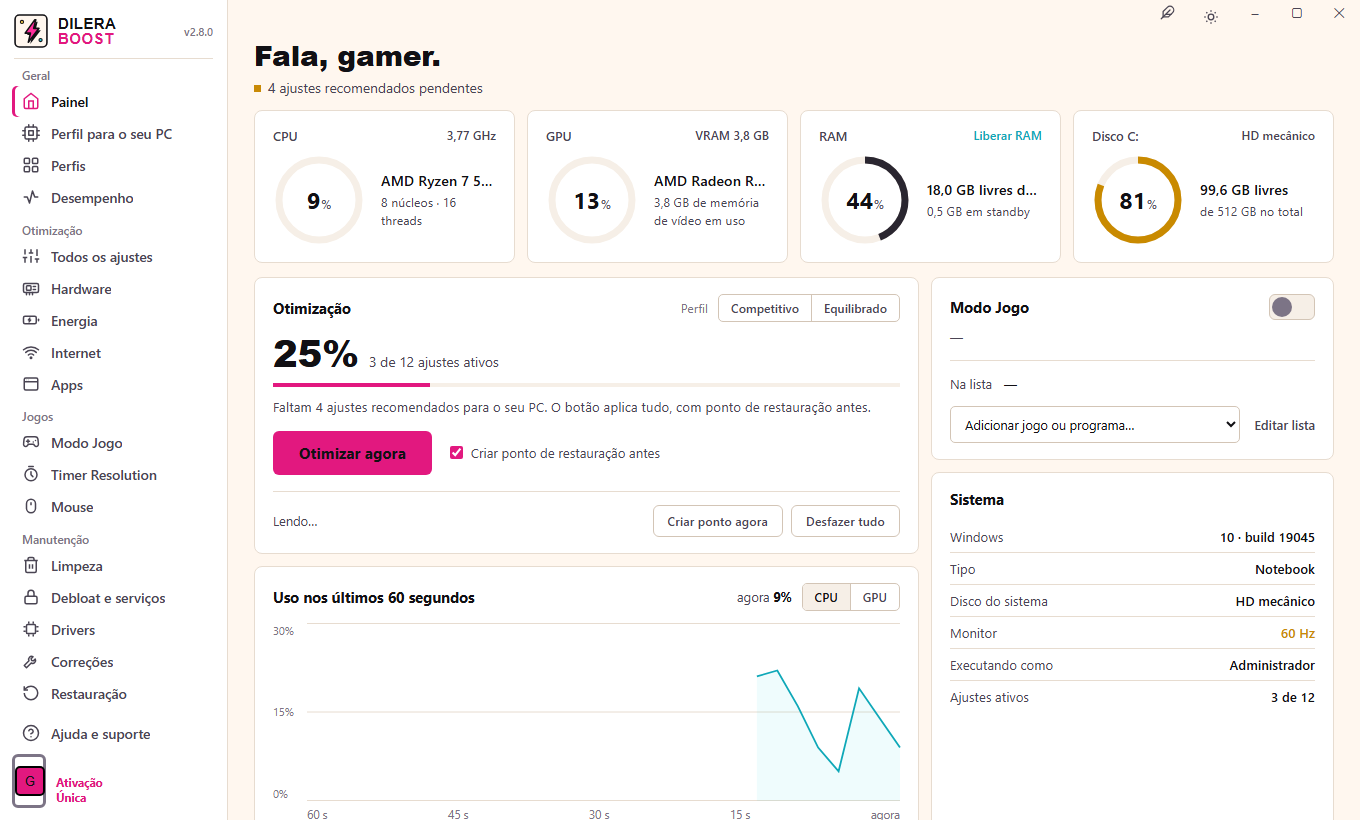Click the CPU usage line chart
1360x820 pixels.
point(604,712)
